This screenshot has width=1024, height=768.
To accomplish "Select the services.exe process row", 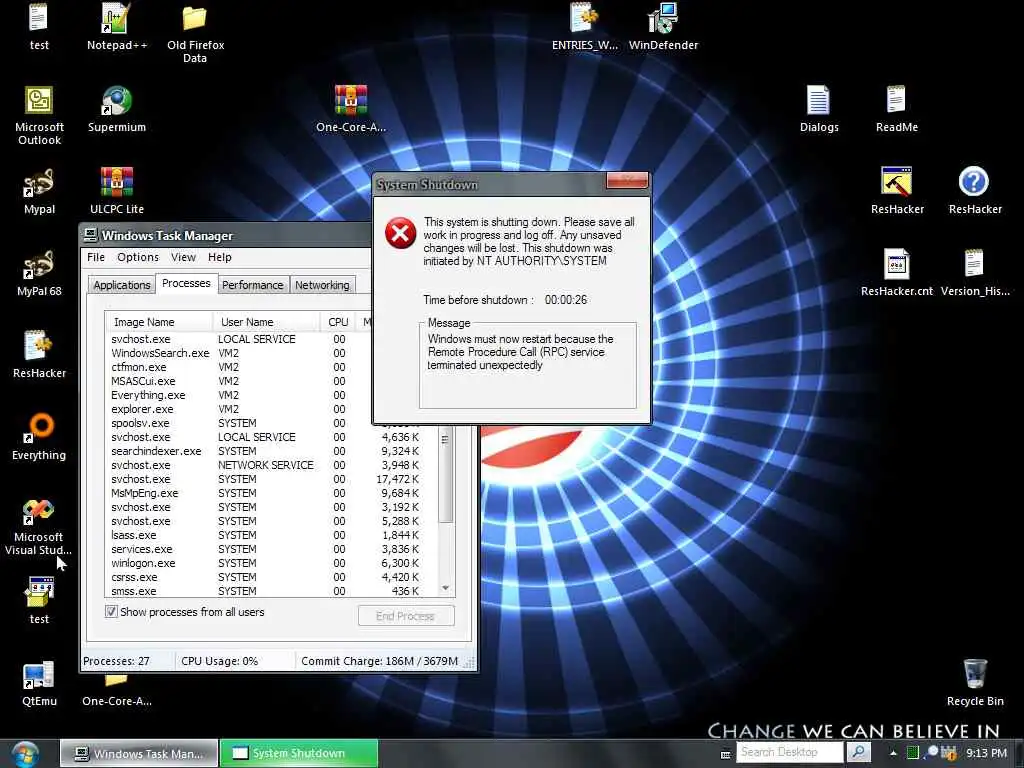I will (272, 549).
